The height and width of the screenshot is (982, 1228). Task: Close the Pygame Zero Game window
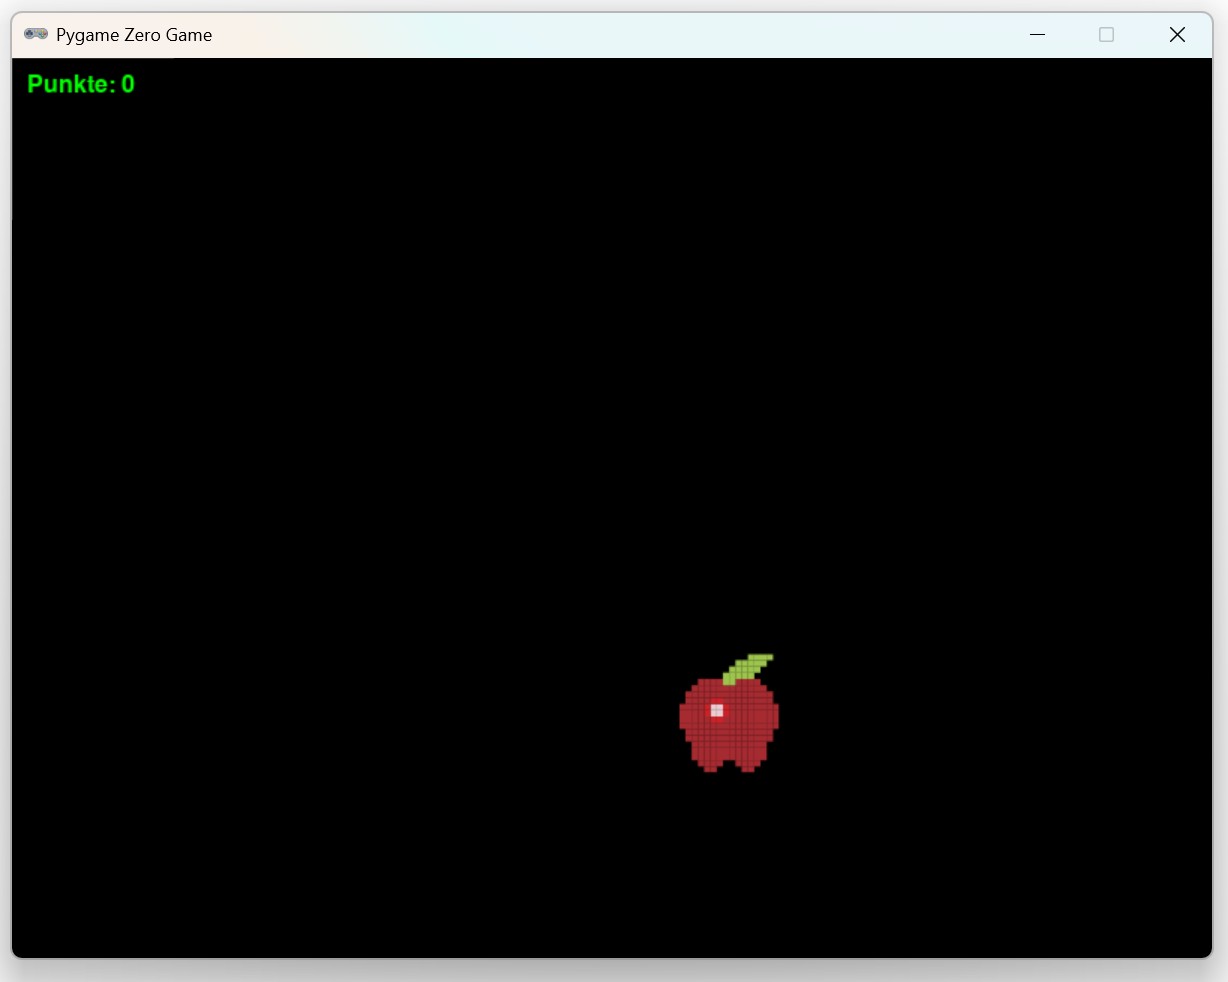click(x=1177, y=35)
